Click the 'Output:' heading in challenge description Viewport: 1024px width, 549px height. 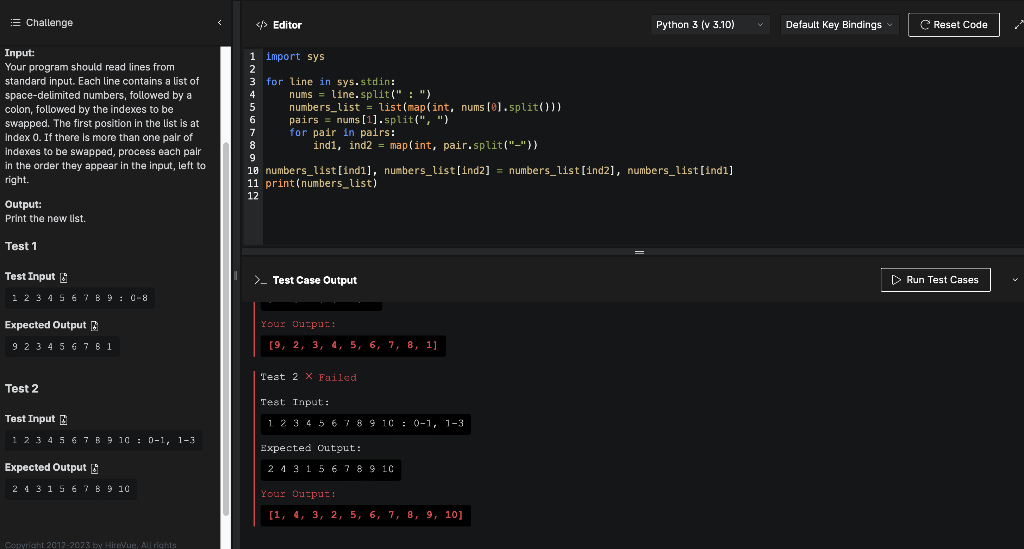pyautogui.click(x=23, y=204)
